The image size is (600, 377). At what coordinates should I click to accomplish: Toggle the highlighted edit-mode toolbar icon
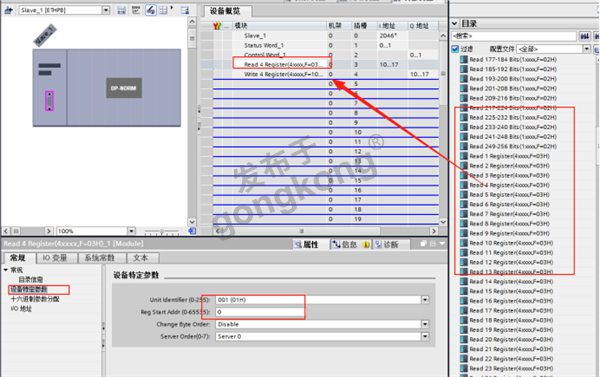click(151, 10)
